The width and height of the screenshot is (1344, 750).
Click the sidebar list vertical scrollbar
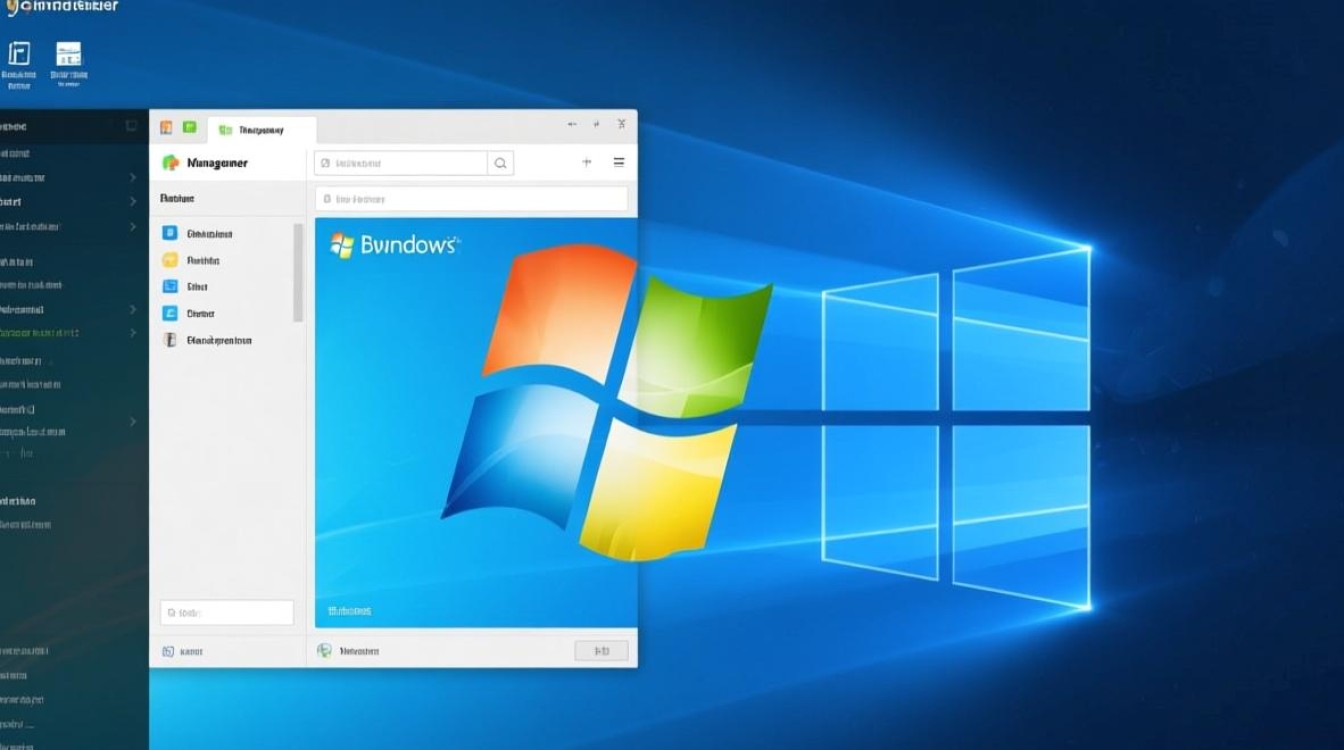(x=298, y=272)
